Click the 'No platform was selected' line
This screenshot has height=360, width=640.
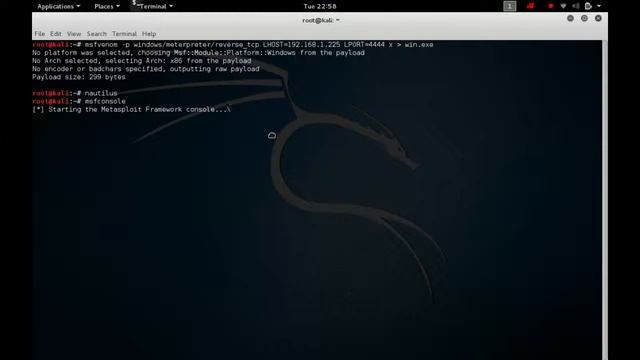(198, 53)
